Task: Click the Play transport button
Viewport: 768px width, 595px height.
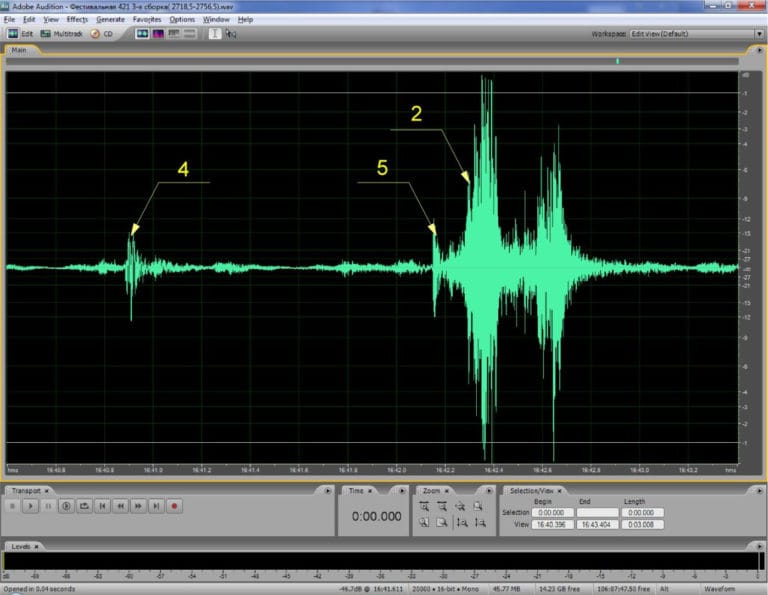Action: pyautogui.click(x=30, y=506)
